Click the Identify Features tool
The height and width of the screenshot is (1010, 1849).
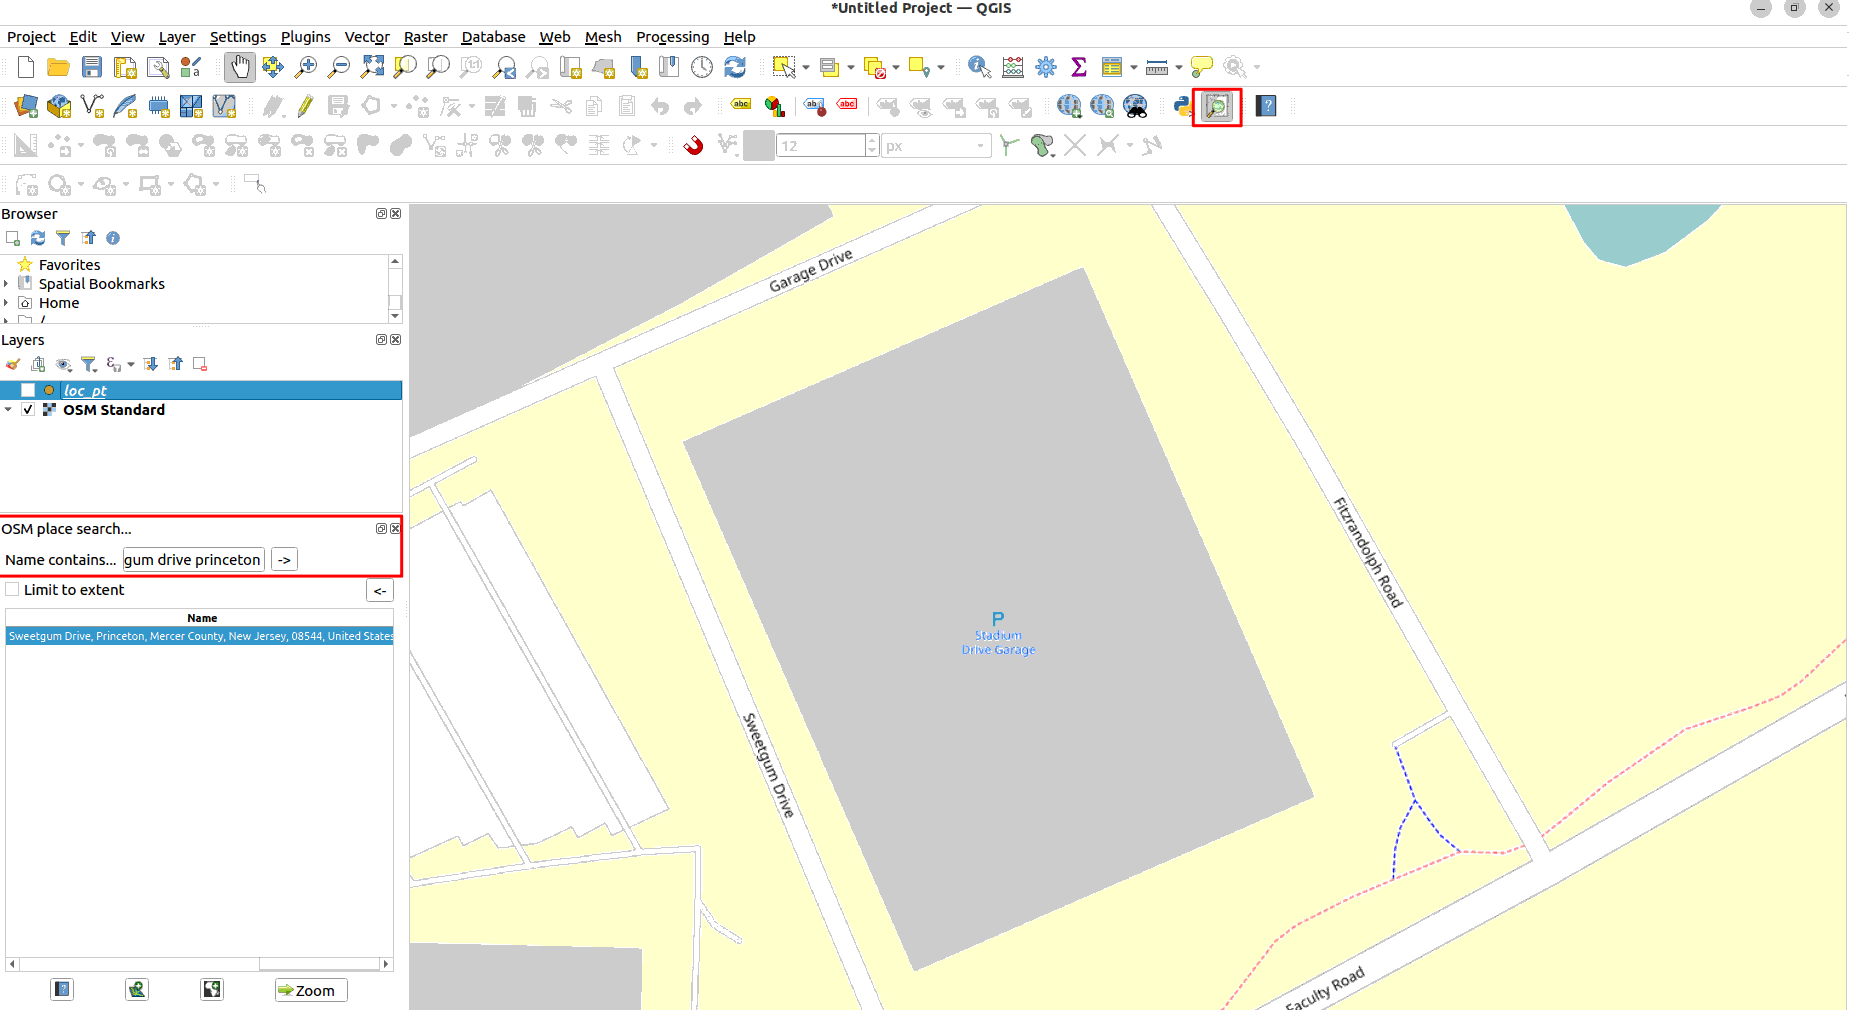pyautogui.click(x=979, y=67)
